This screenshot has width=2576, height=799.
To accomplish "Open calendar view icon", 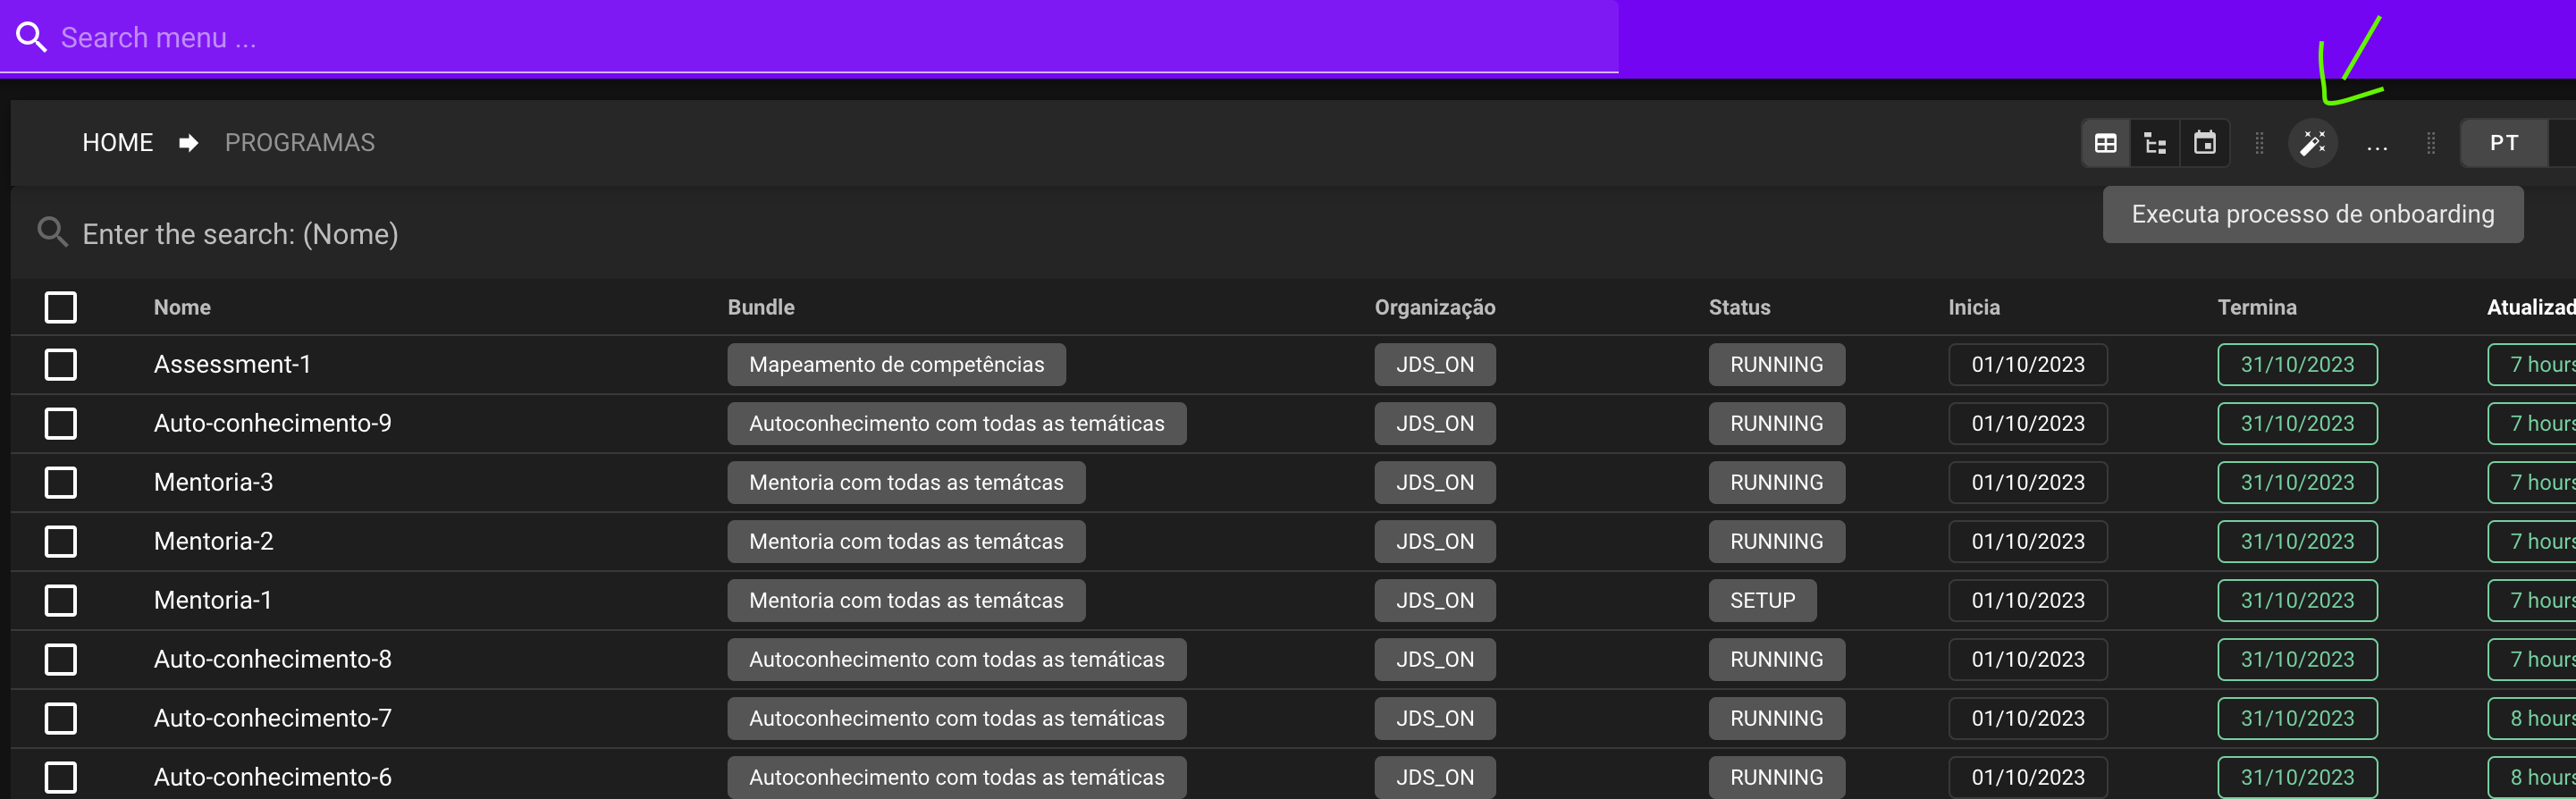I will click(2204, 143).
